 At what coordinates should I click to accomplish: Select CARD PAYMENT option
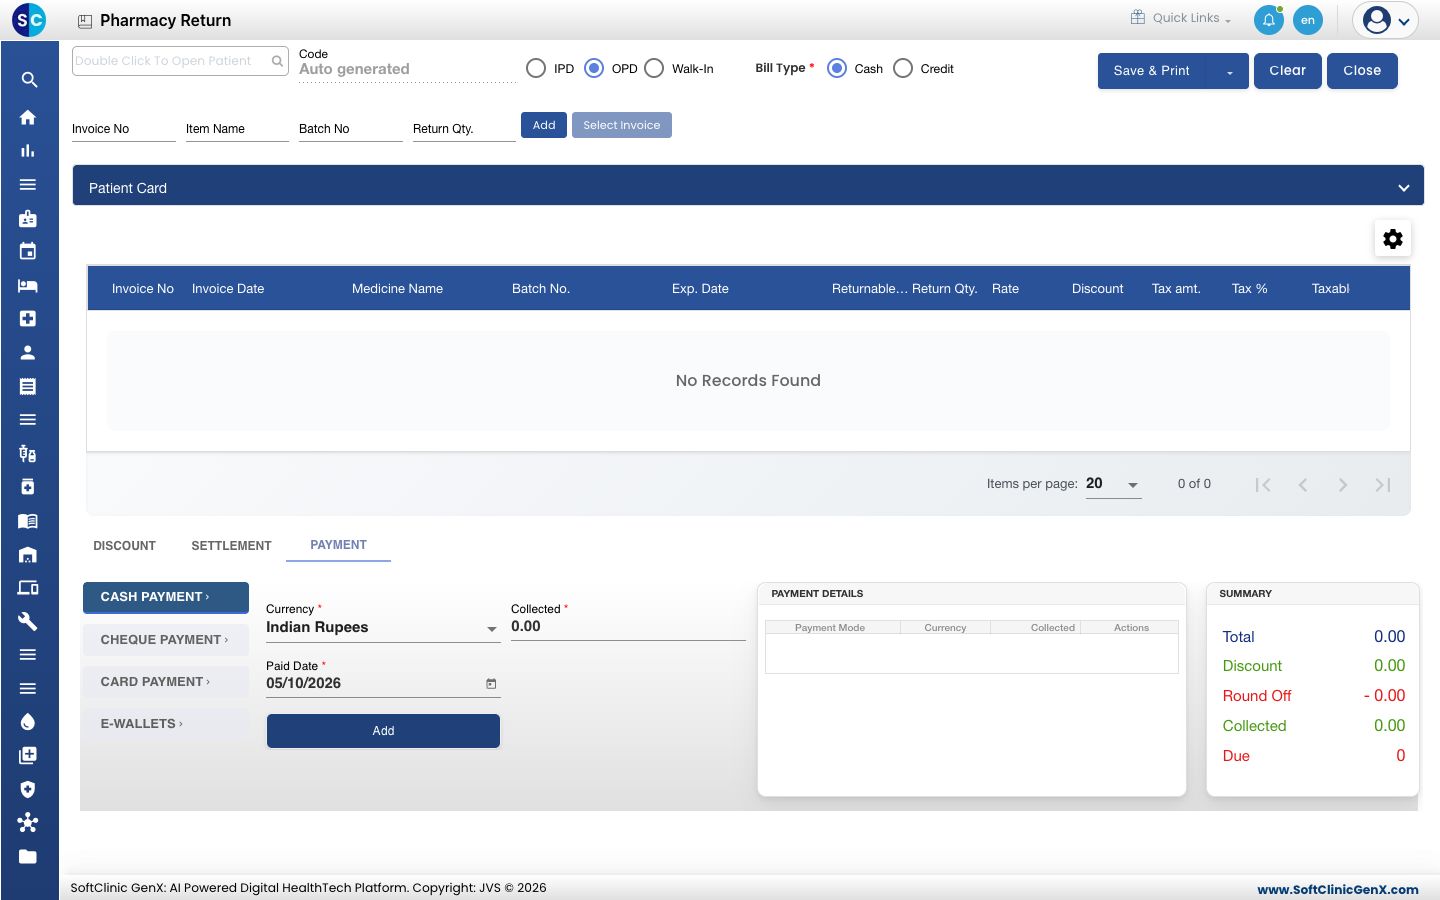pyautogui.click(x=166, y=682)
